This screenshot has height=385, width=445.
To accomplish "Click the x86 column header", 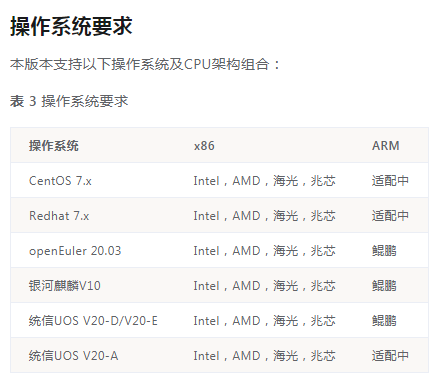I will click(204, 146).
